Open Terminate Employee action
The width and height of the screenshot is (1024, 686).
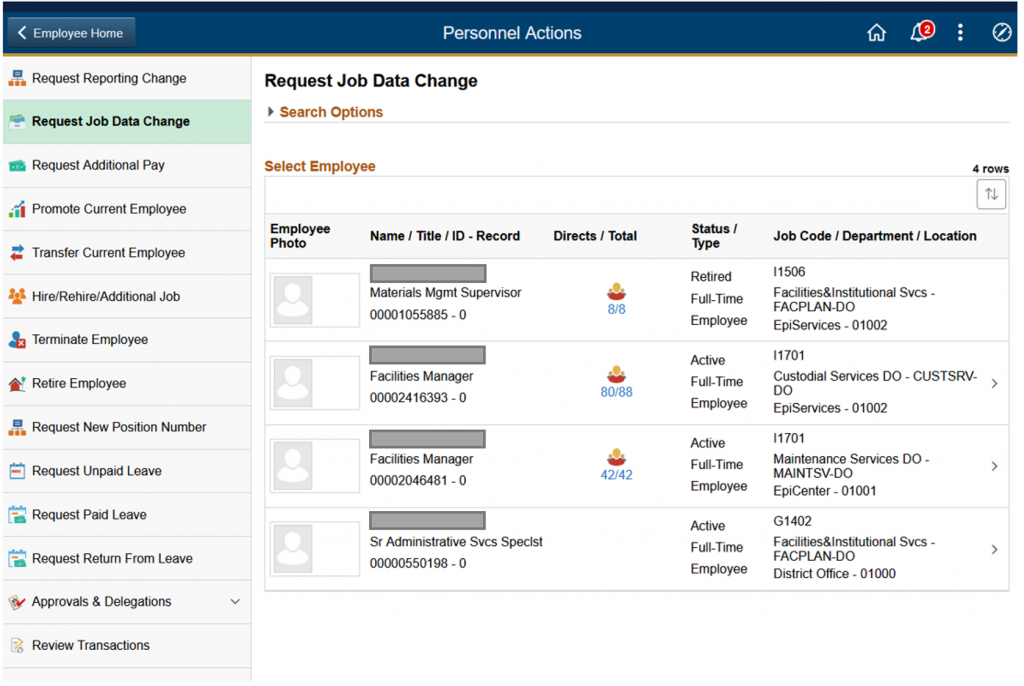coord(127,340)
